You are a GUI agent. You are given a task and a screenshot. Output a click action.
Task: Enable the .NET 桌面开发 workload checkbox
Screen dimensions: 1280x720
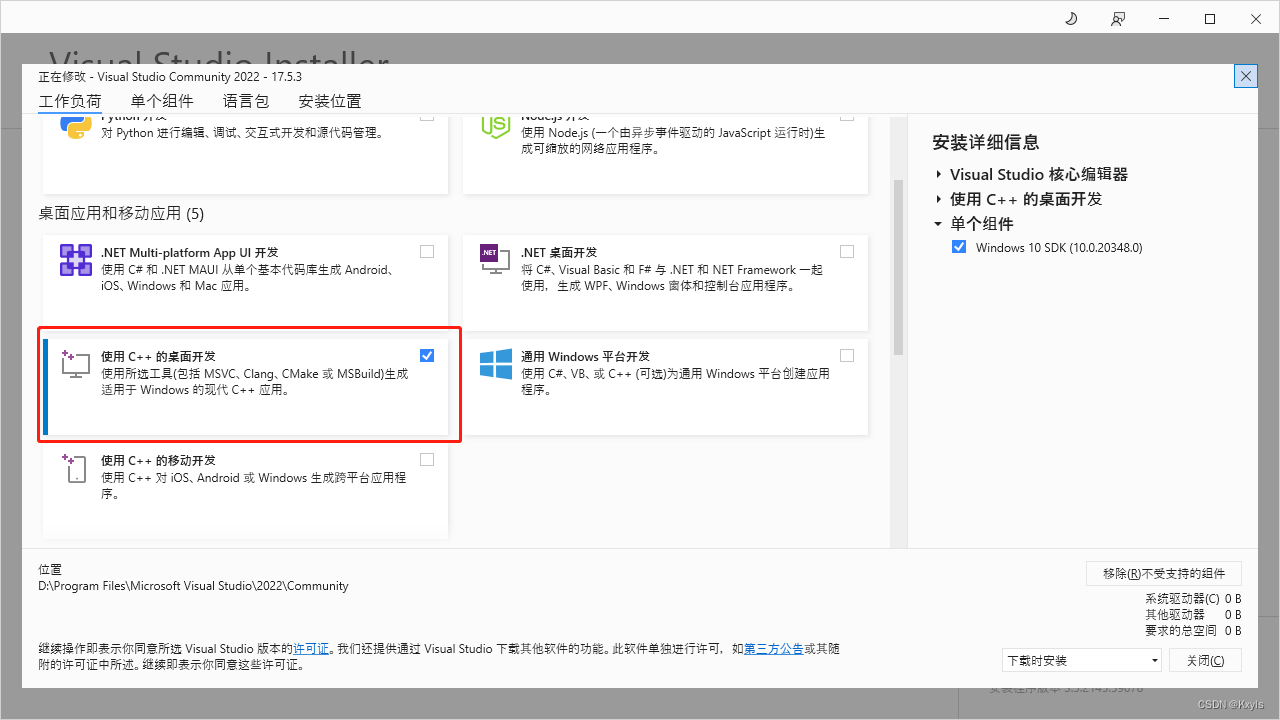coord(847,251)
